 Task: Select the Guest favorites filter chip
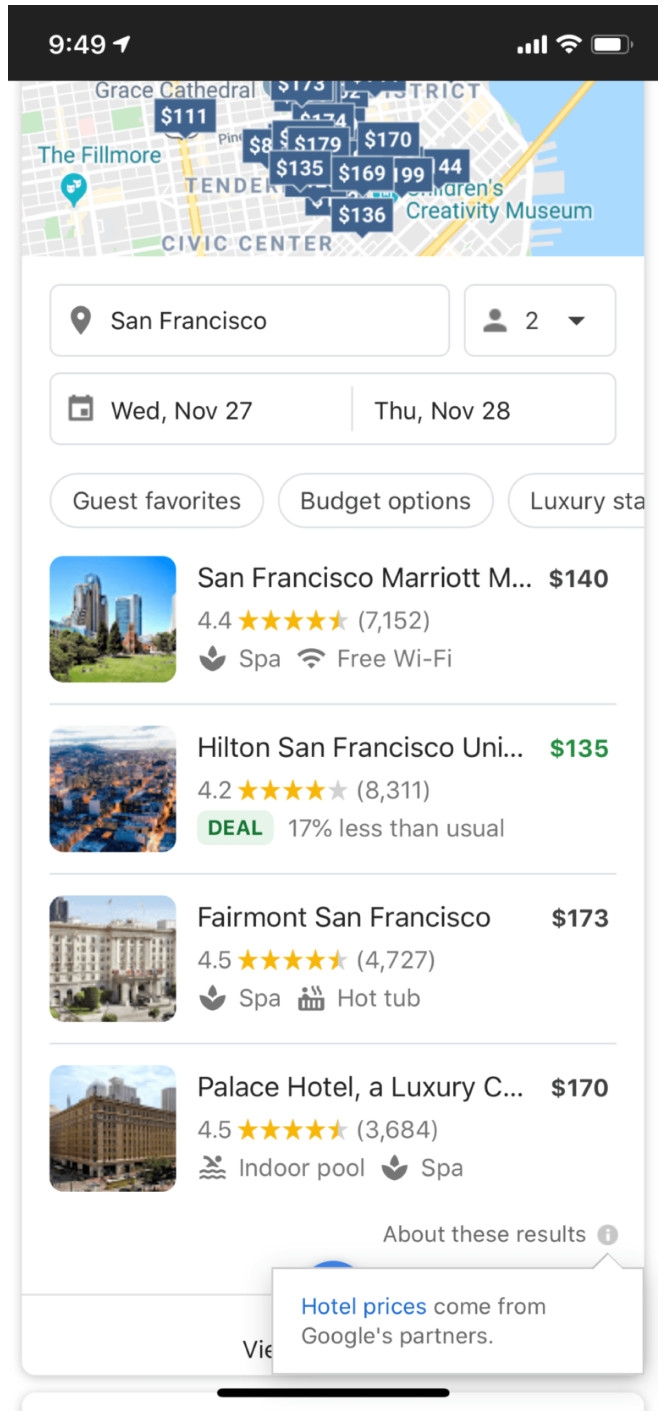pyautogui.click(x=157, y=501)
